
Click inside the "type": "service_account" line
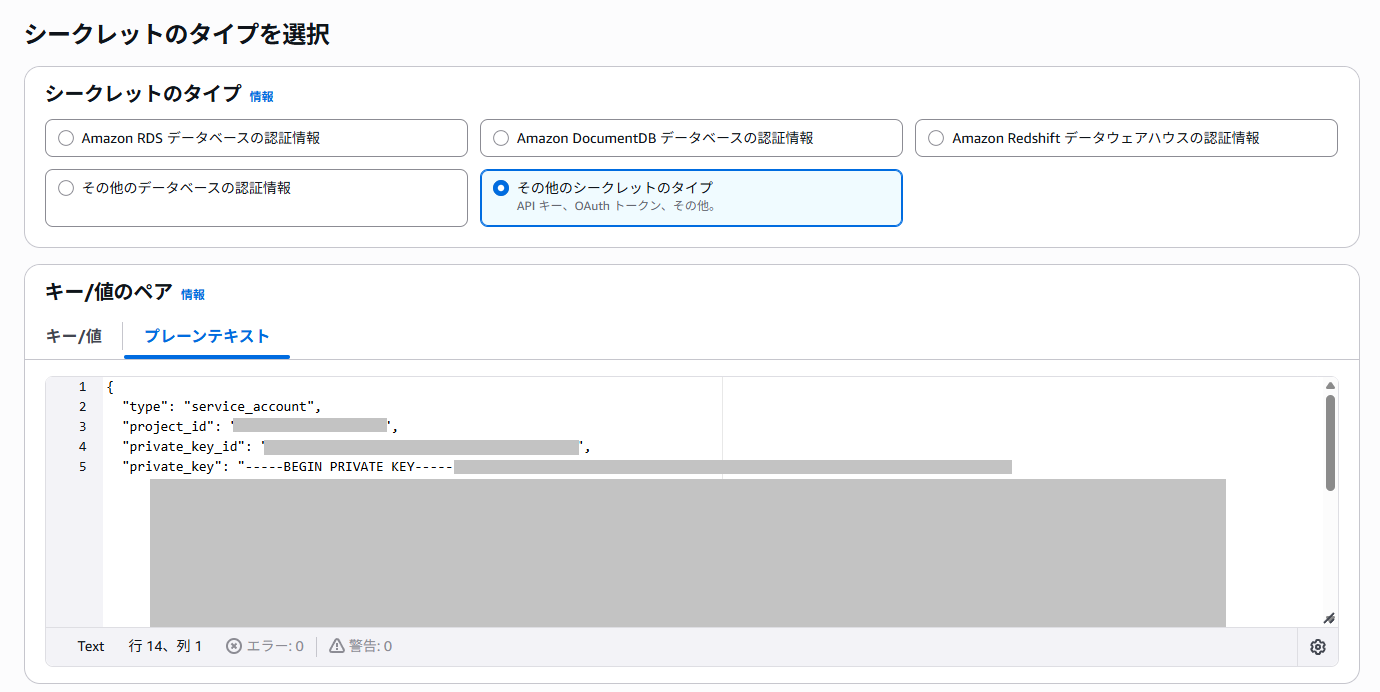coord(220,407)
